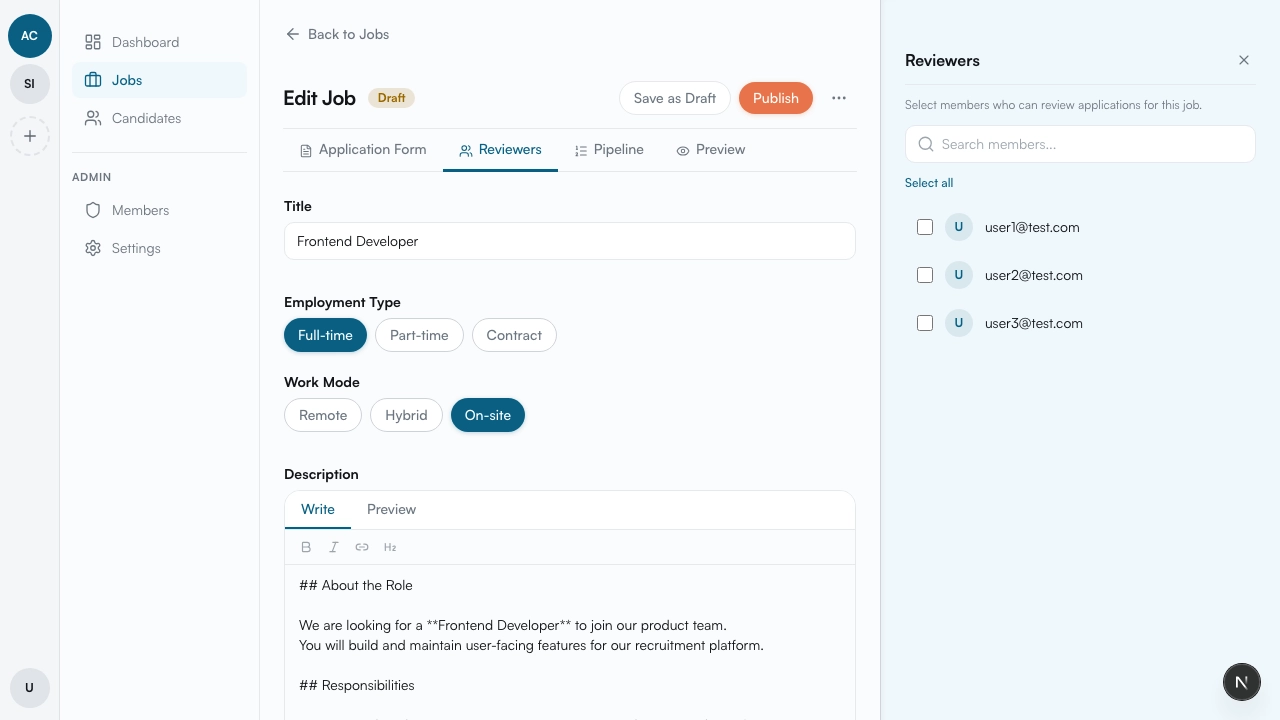Screen dimensions: 1280x720
Task: Go to Dashboard in the sidebar
Action: (x=159, y=42)
